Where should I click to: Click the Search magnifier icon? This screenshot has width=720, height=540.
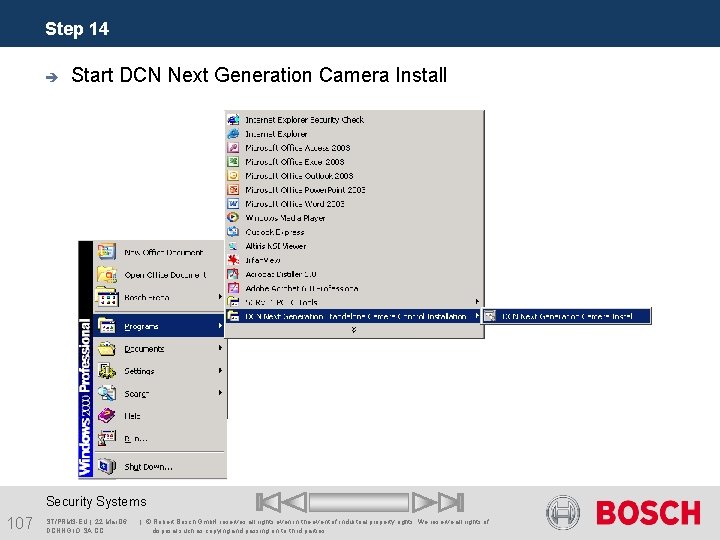[x=107, y=394]
